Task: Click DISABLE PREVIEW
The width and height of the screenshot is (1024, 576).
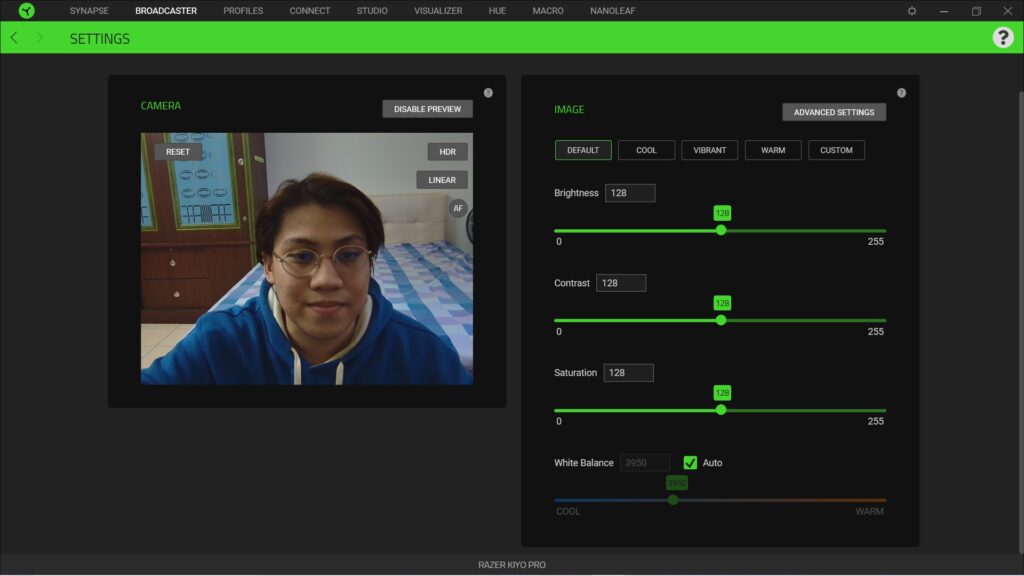Action: tap(427, 108)
